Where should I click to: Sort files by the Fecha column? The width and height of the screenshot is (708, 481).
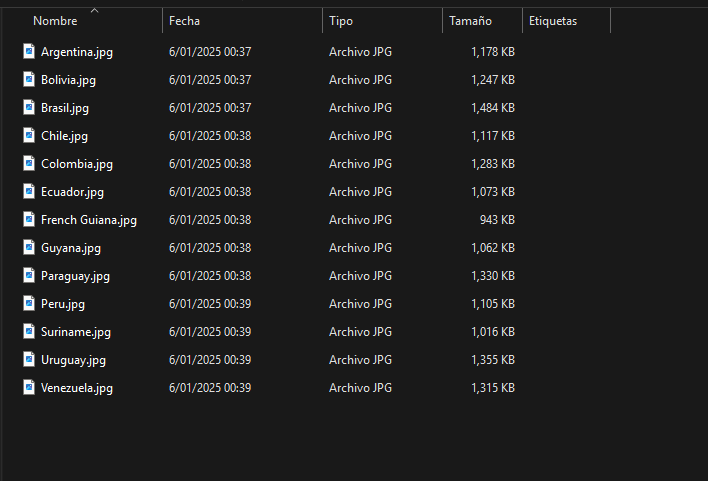[x=184, y=21]
